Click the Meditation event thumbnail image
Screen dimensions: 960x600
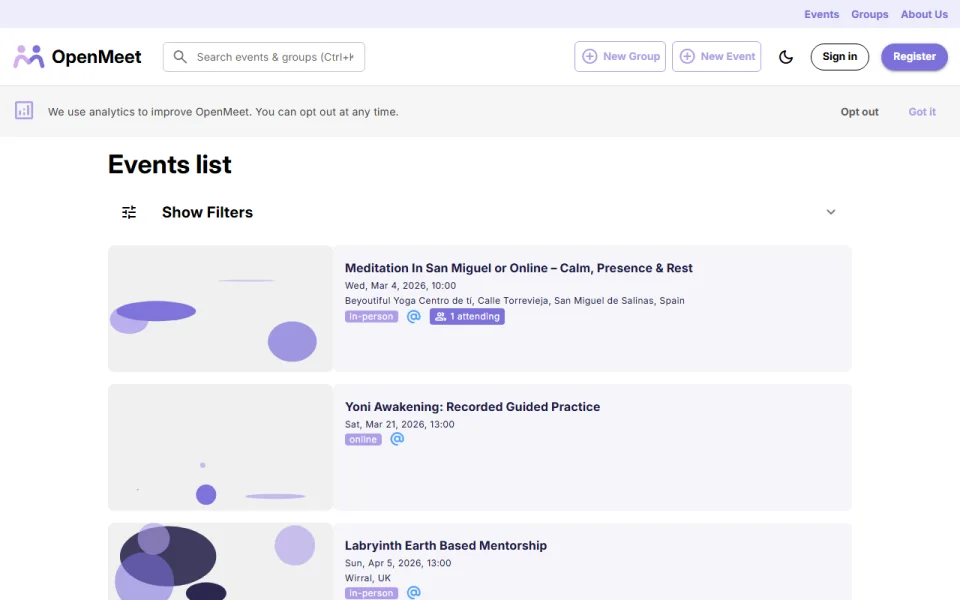(220, 309)
